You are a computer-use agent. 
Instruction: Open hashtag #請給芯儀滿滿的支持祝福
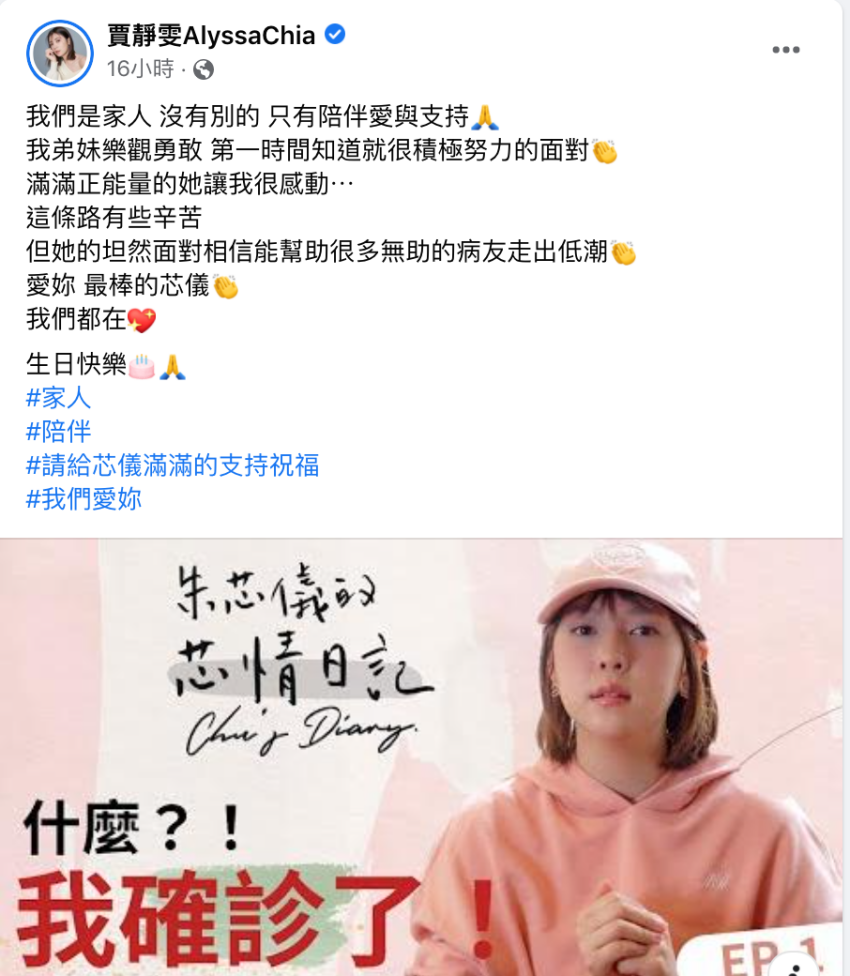[x=172, y=465]
